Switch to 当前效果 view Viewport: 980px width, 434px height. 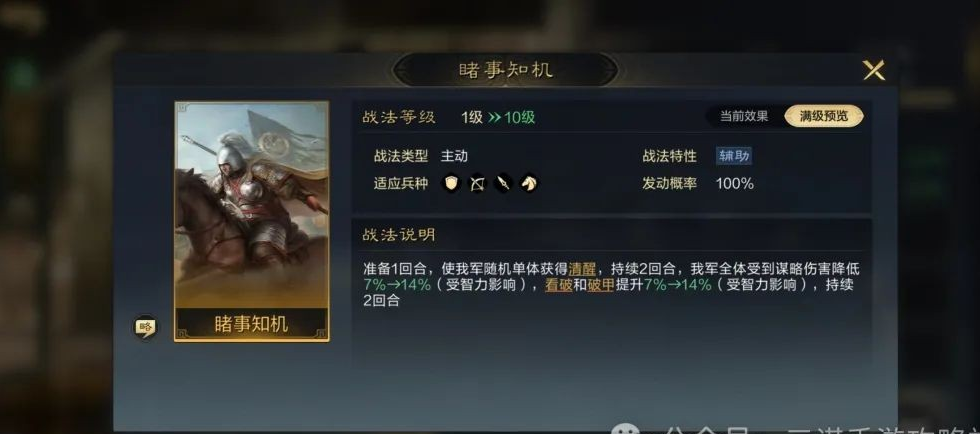pos(744,116)
